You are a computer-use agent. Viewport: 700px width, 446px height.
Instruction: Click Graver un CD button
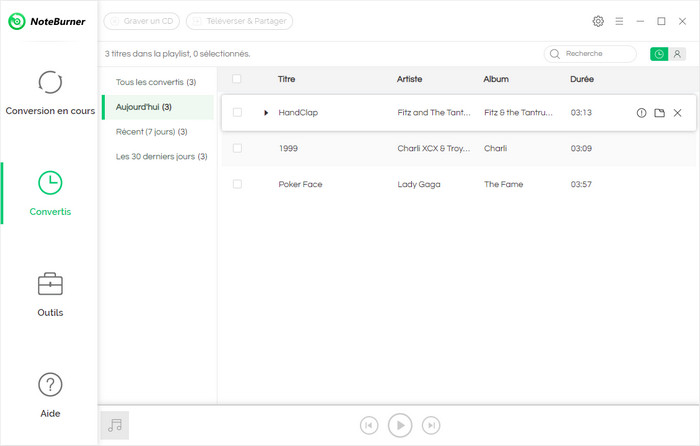(x=142, y=21)
